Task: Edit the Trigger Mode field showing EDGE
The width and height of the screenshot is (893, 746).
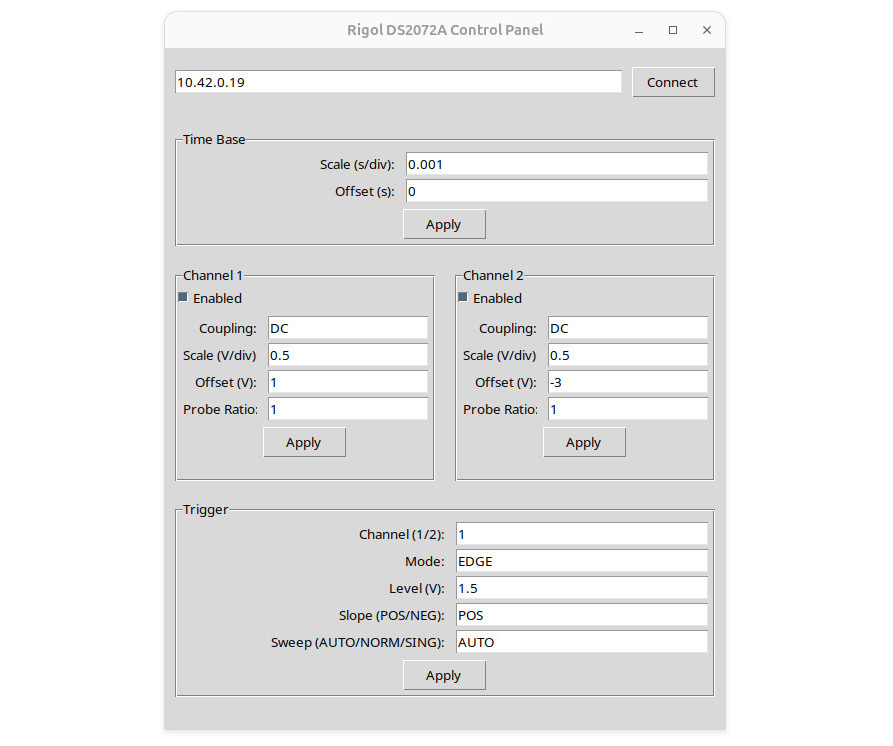Action: (581, 561)
